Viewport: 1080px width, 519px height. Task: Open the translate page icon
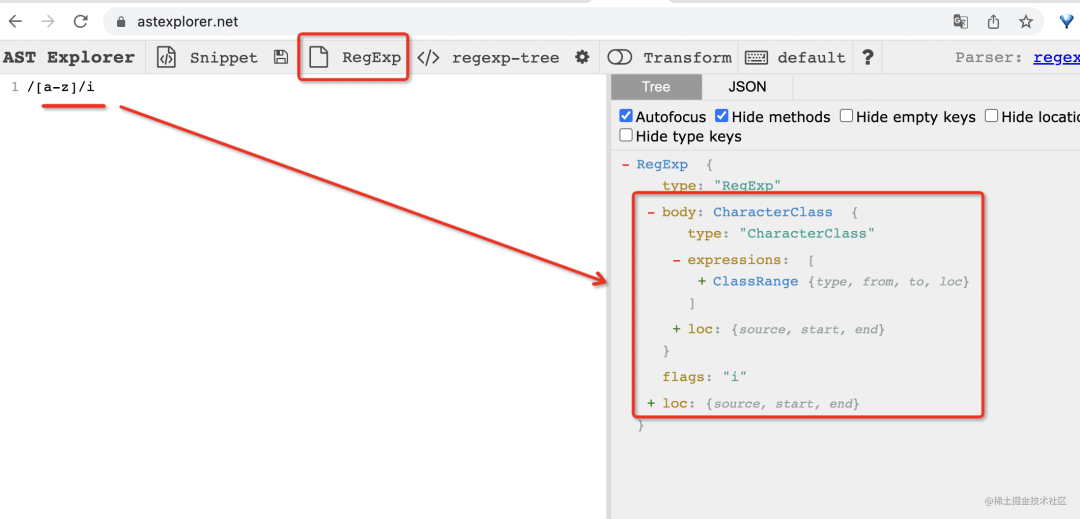coord(960,21)
